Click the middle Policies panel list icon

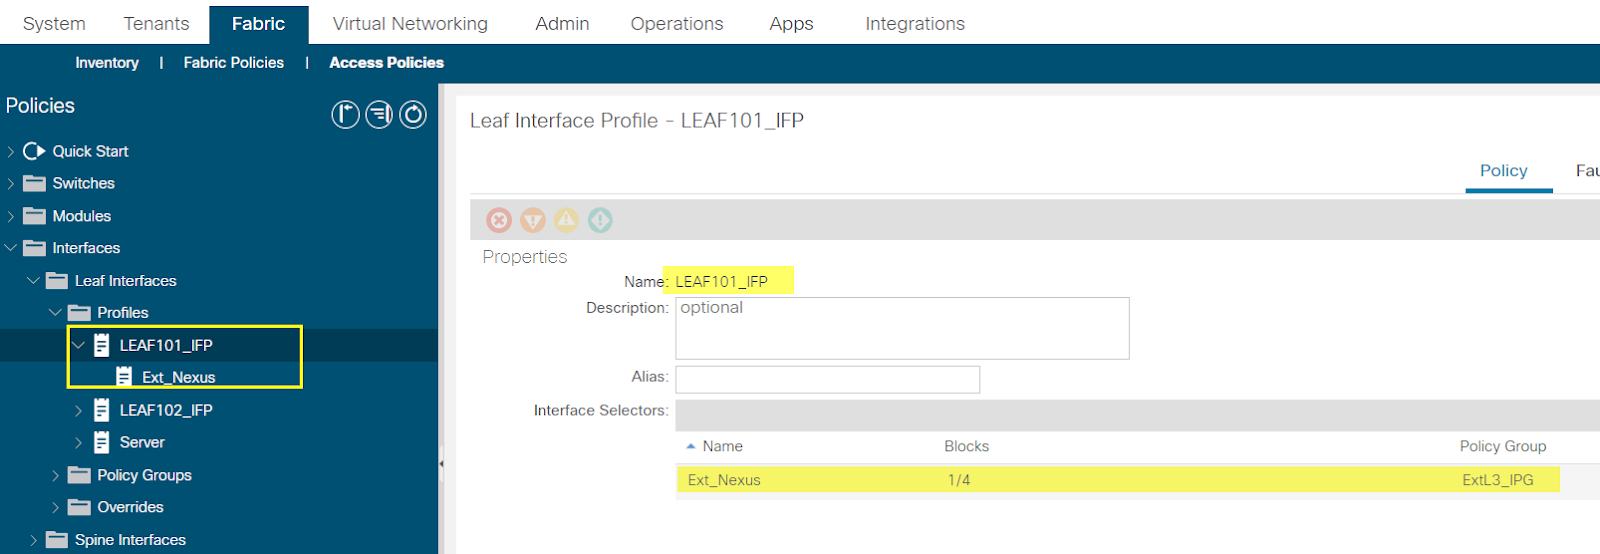[x=379, y=115]
